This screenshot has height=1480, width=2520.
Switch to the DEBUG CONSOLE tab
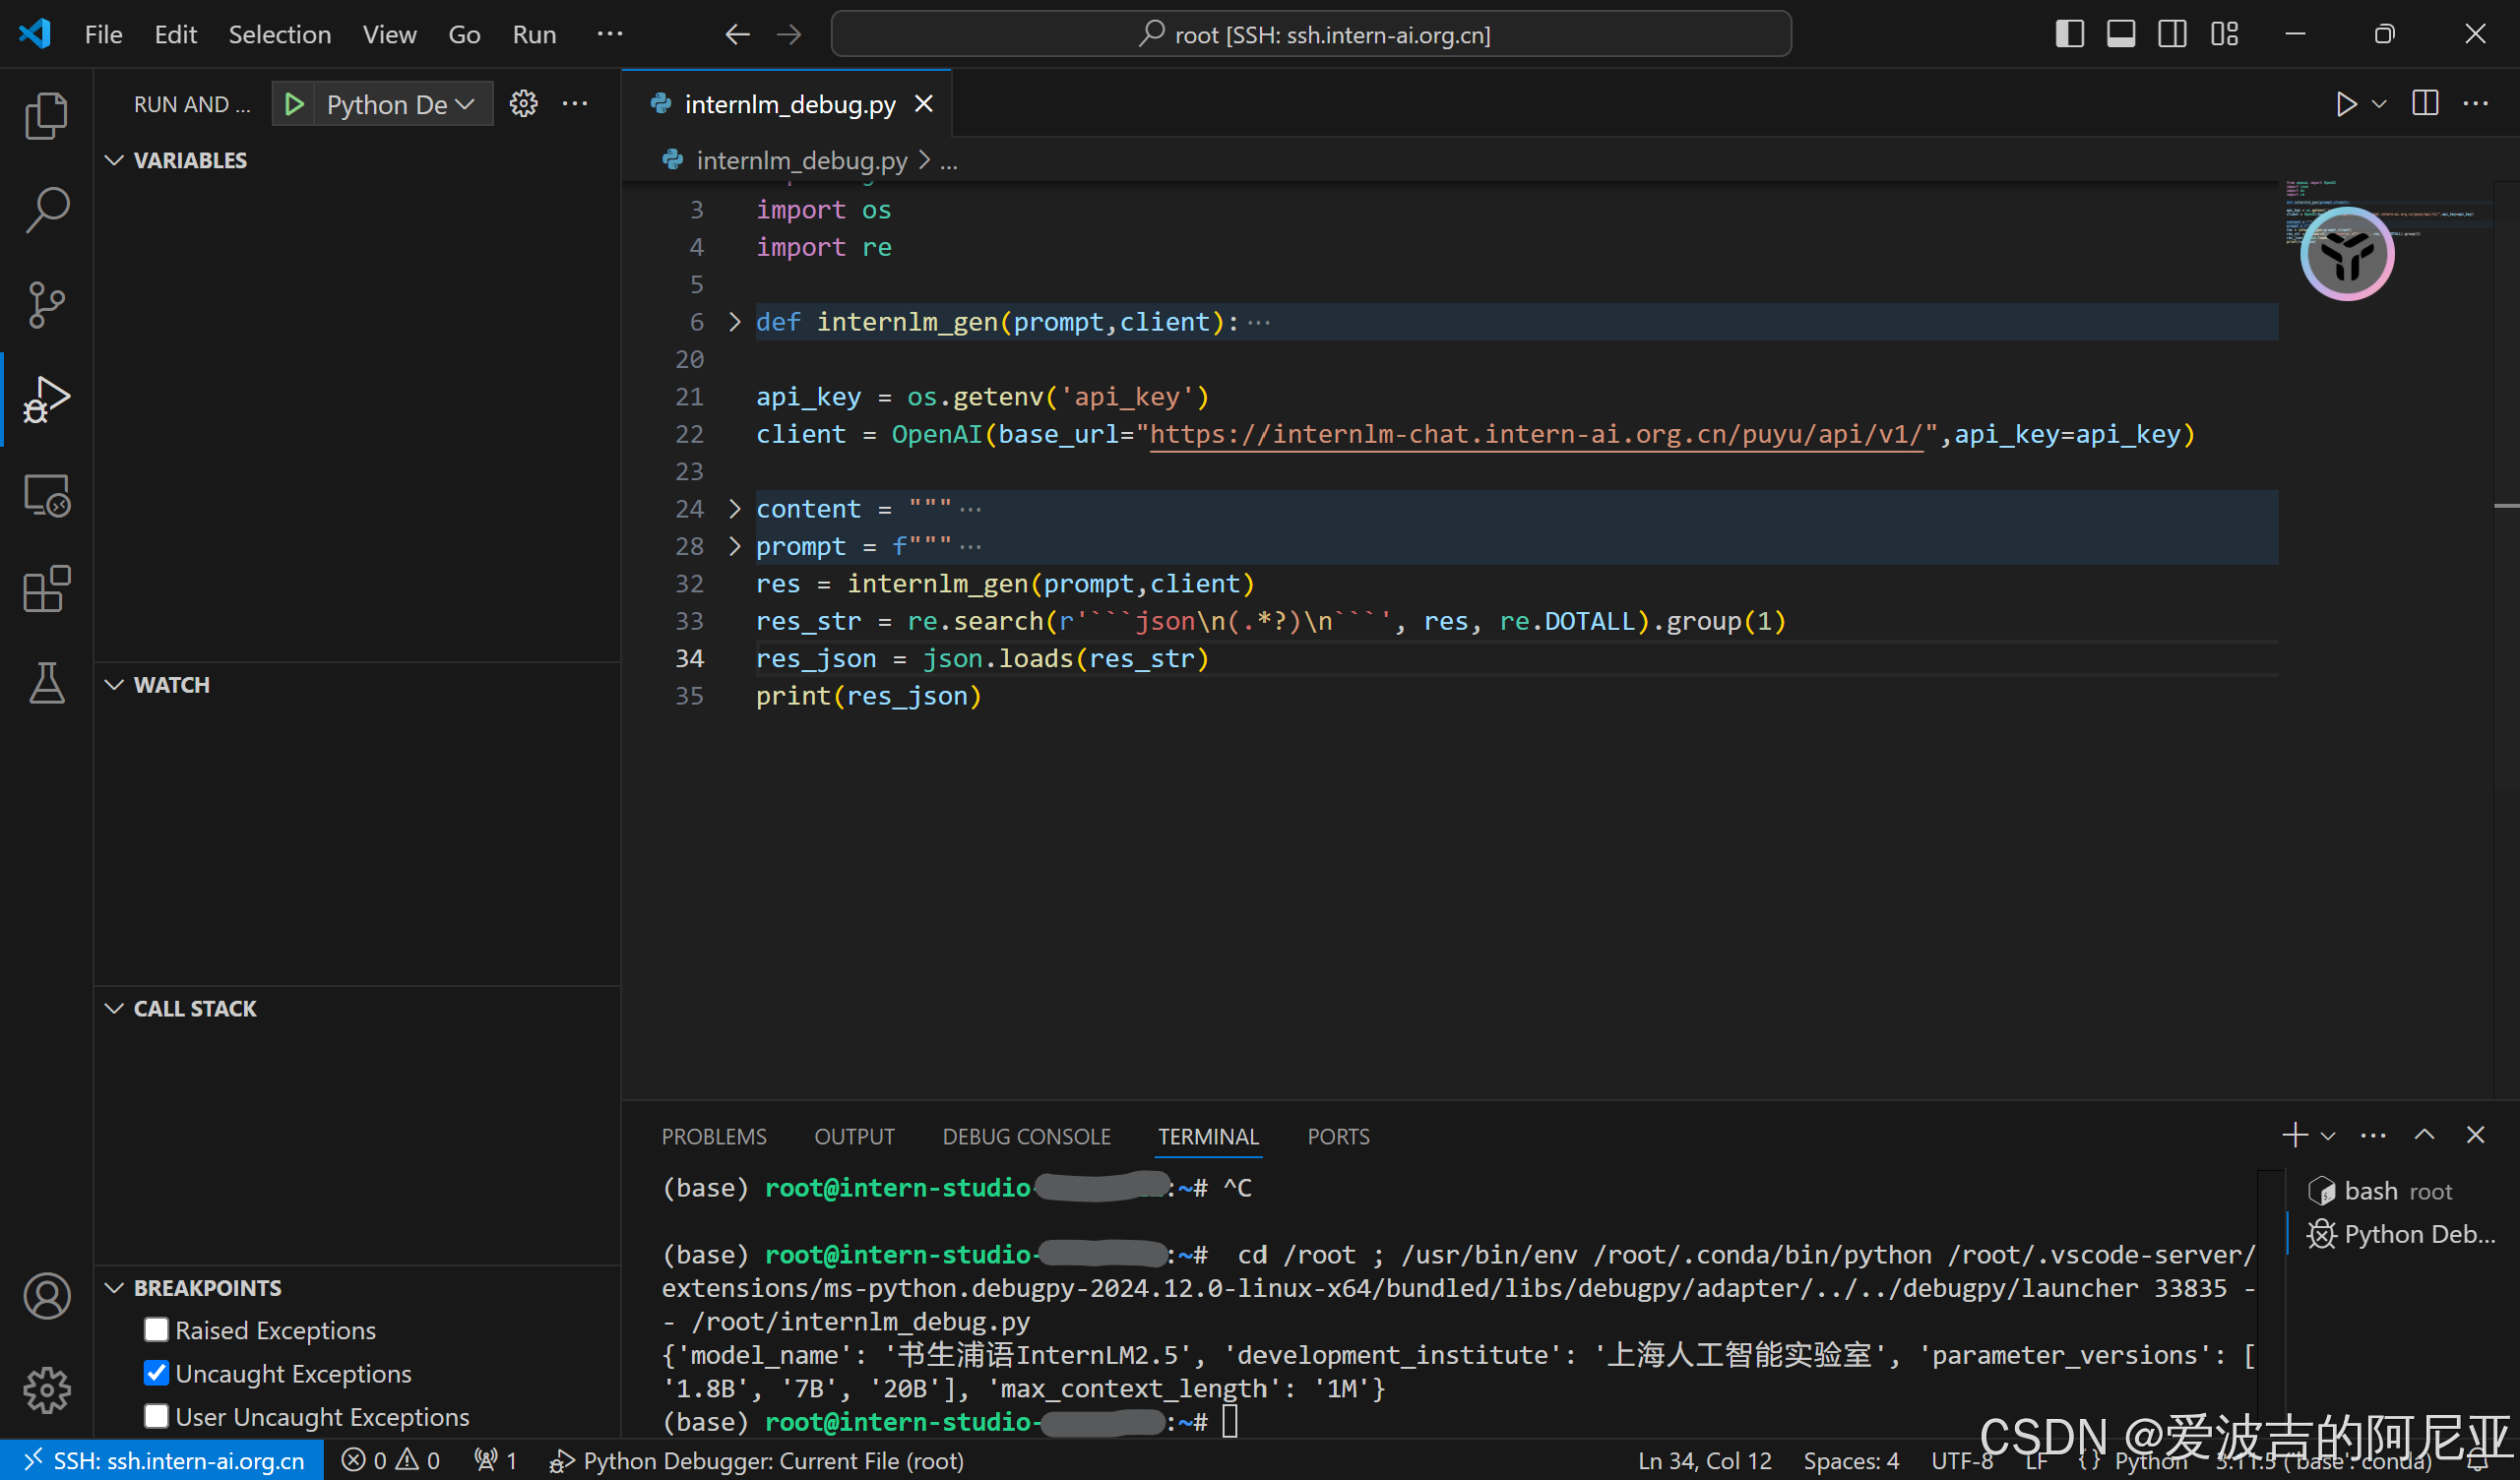[x=1026, y=1136]
